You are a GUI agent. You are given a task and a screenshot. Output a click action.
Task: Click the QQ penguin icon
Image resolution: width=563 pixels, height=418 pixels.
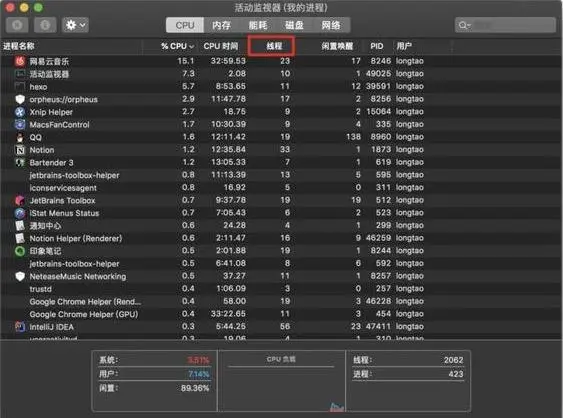20,137
